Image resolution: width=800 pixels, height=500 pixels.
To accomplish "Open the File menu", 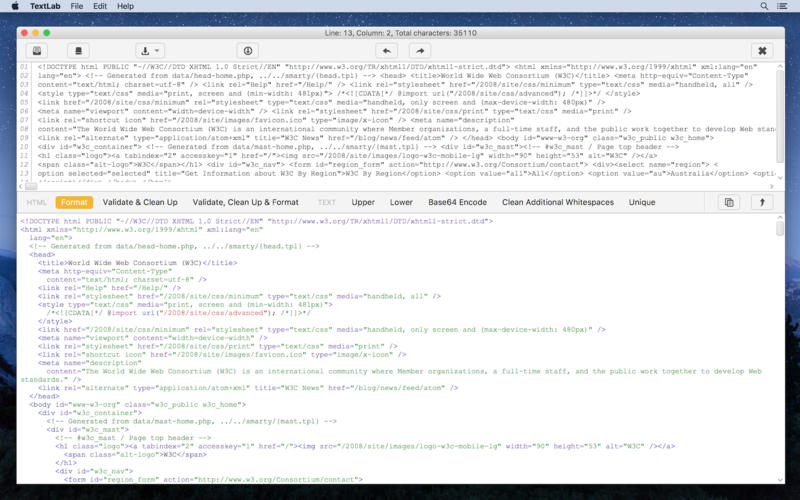I will pos(77,6).
